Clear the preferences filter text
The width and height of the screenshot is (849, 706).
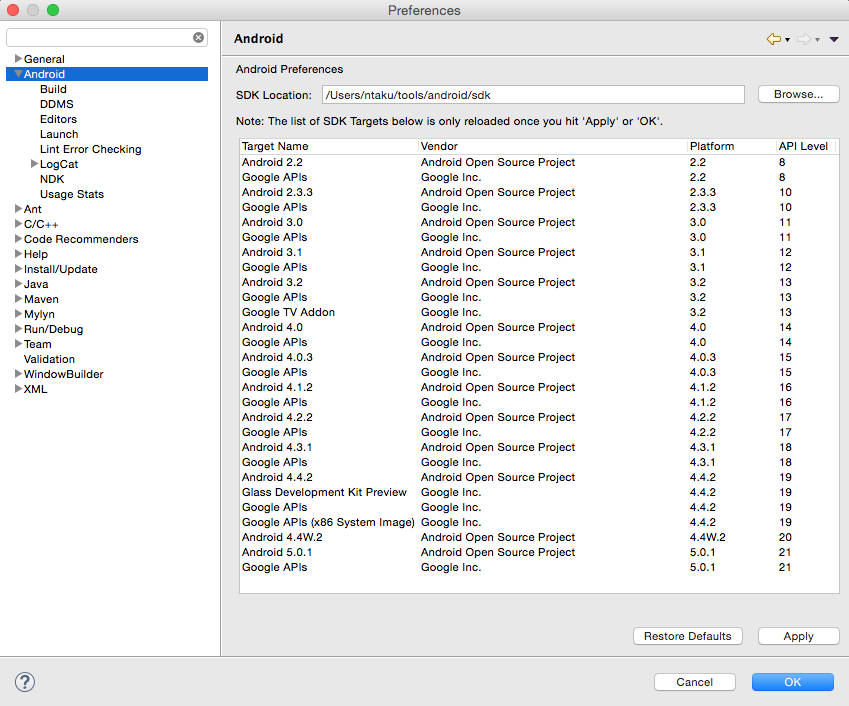pos(198,37)
